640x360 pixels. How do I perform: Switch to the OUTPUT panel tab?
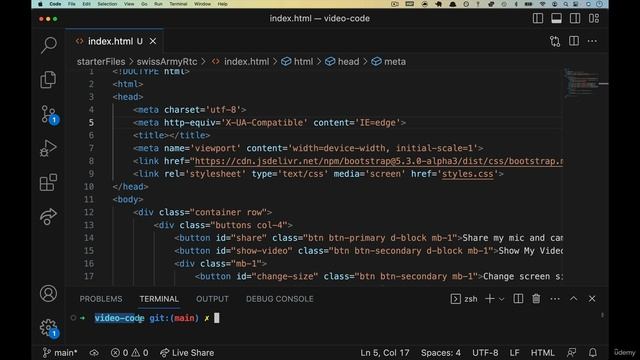212,299
